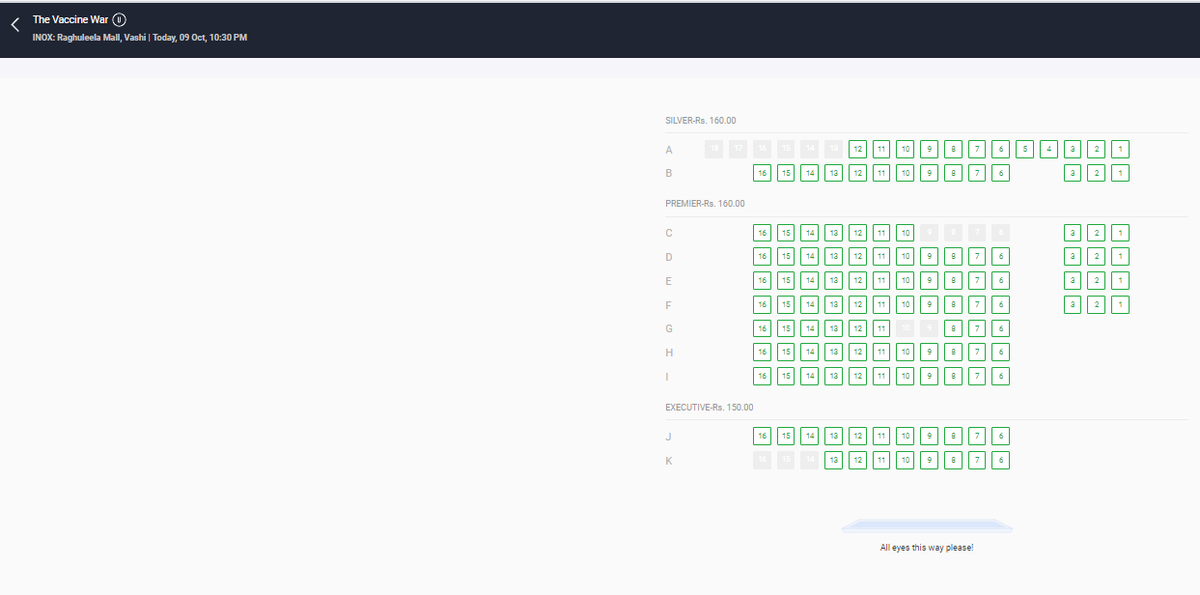
Task: Pick seat 10 in row C
Action: pos(905,233)
